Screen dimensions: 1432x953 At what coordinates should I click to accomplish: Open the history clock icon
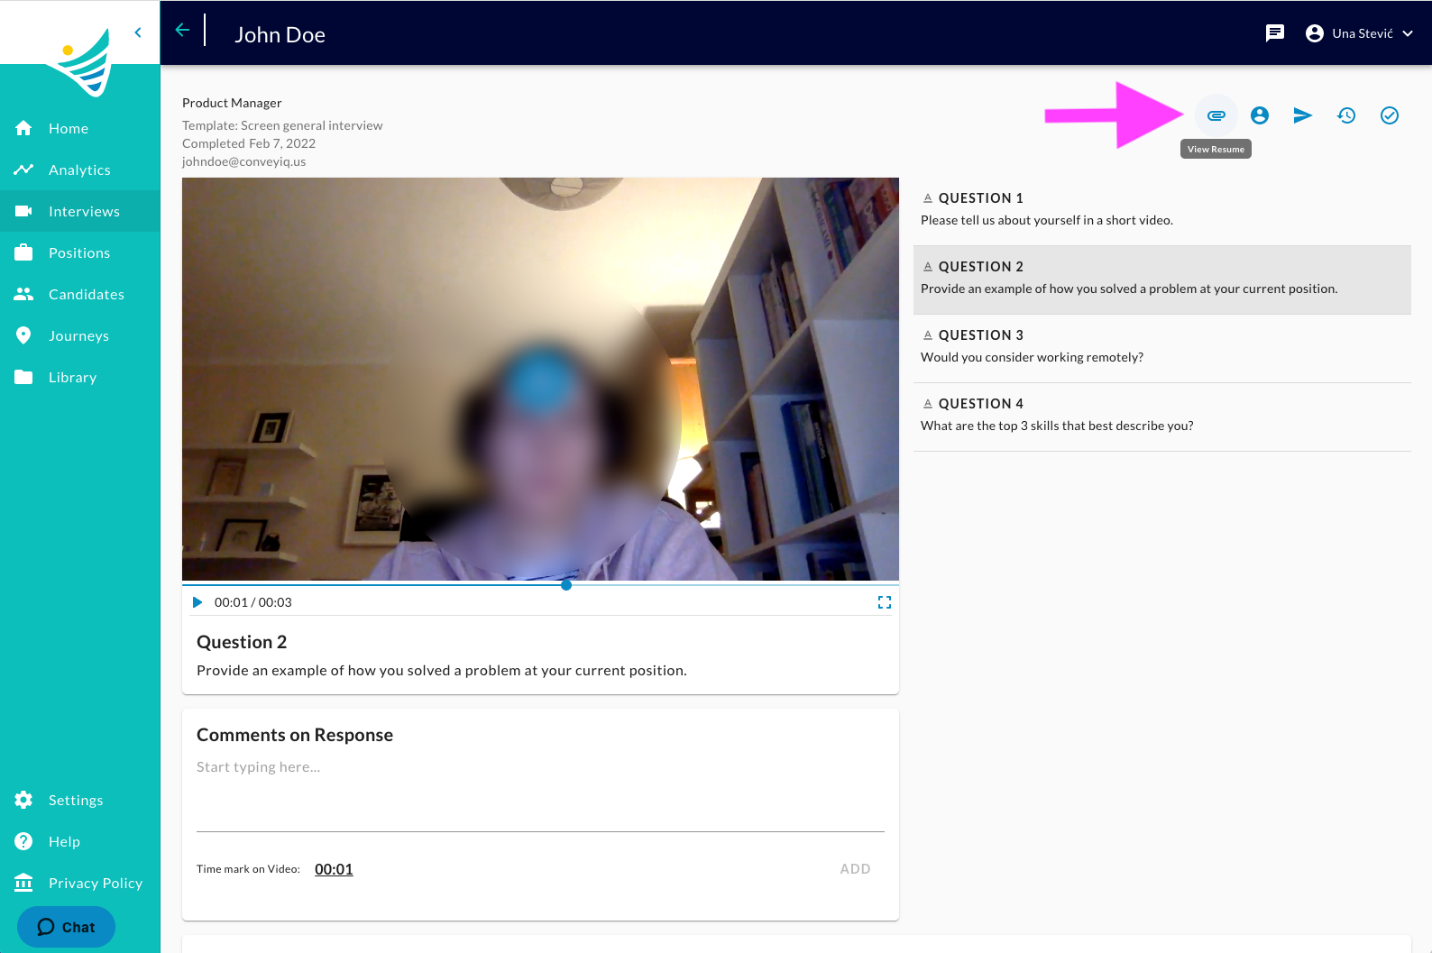coord(1346,116)
